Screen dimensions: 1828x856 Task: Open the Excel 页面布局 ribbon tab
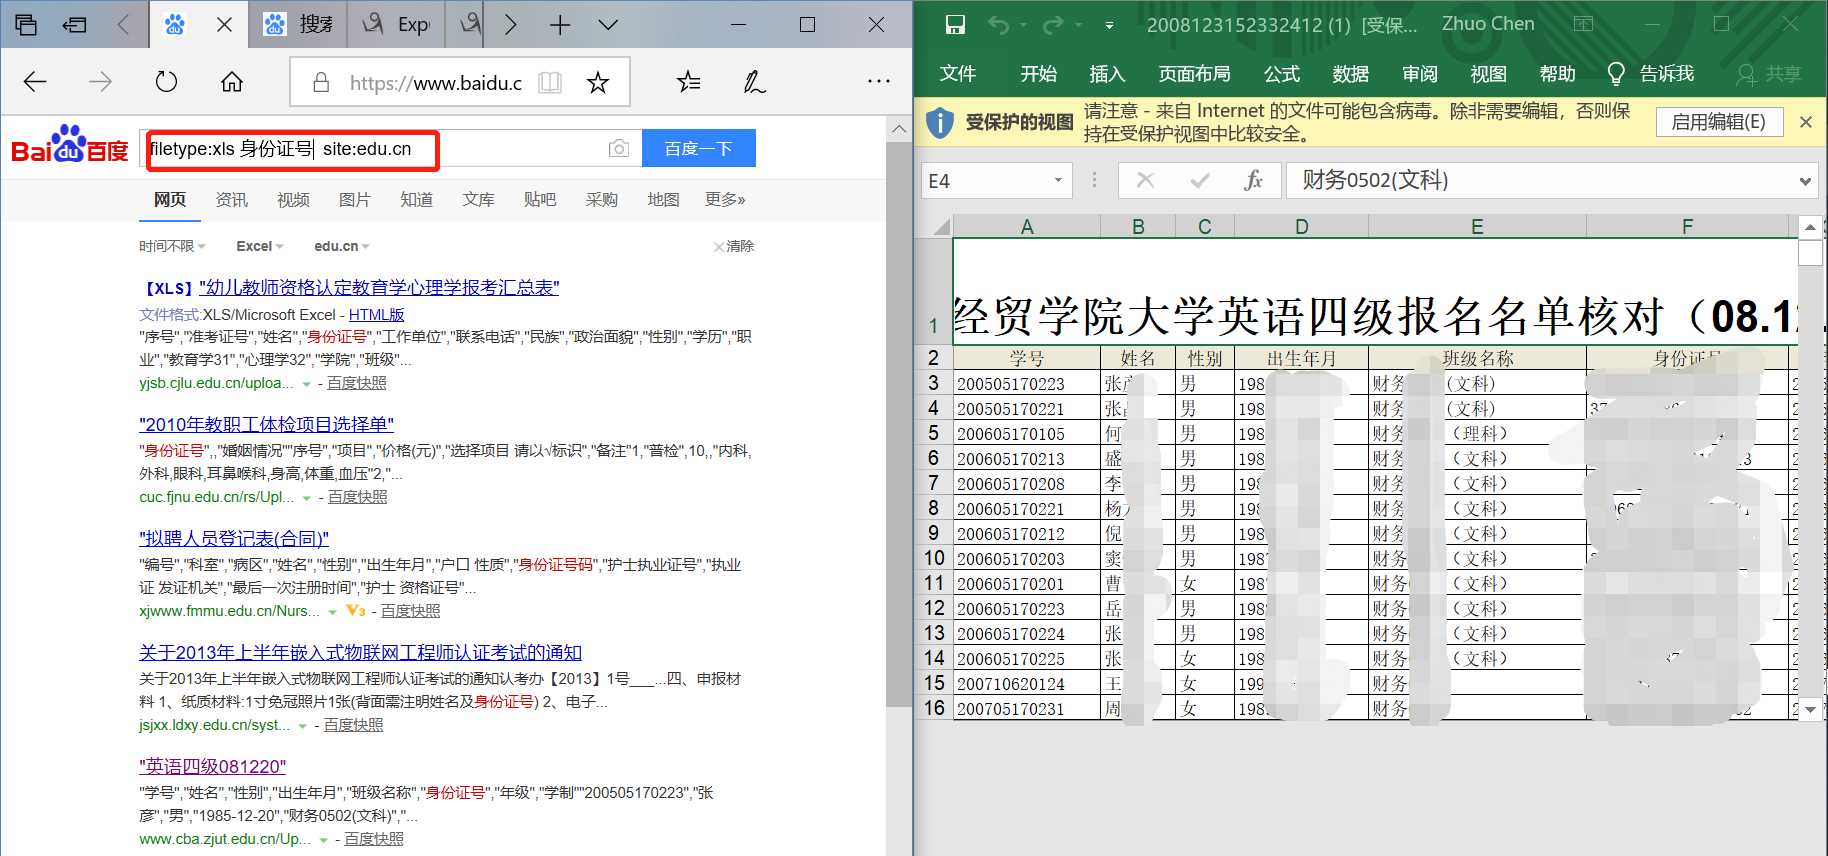[x=1194, y=74]
